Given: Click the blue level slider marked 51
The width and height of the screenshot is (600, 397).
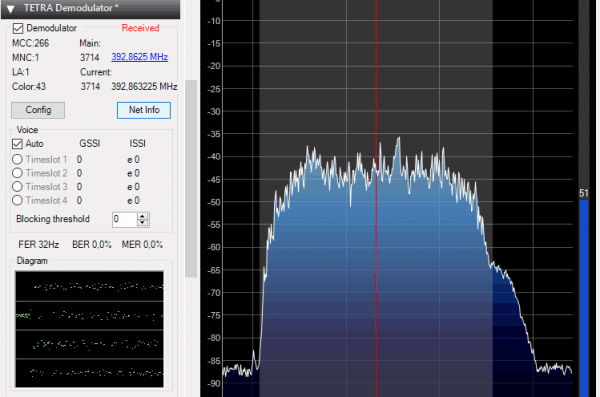Looking at the screenshot, I should click(584, 297).
